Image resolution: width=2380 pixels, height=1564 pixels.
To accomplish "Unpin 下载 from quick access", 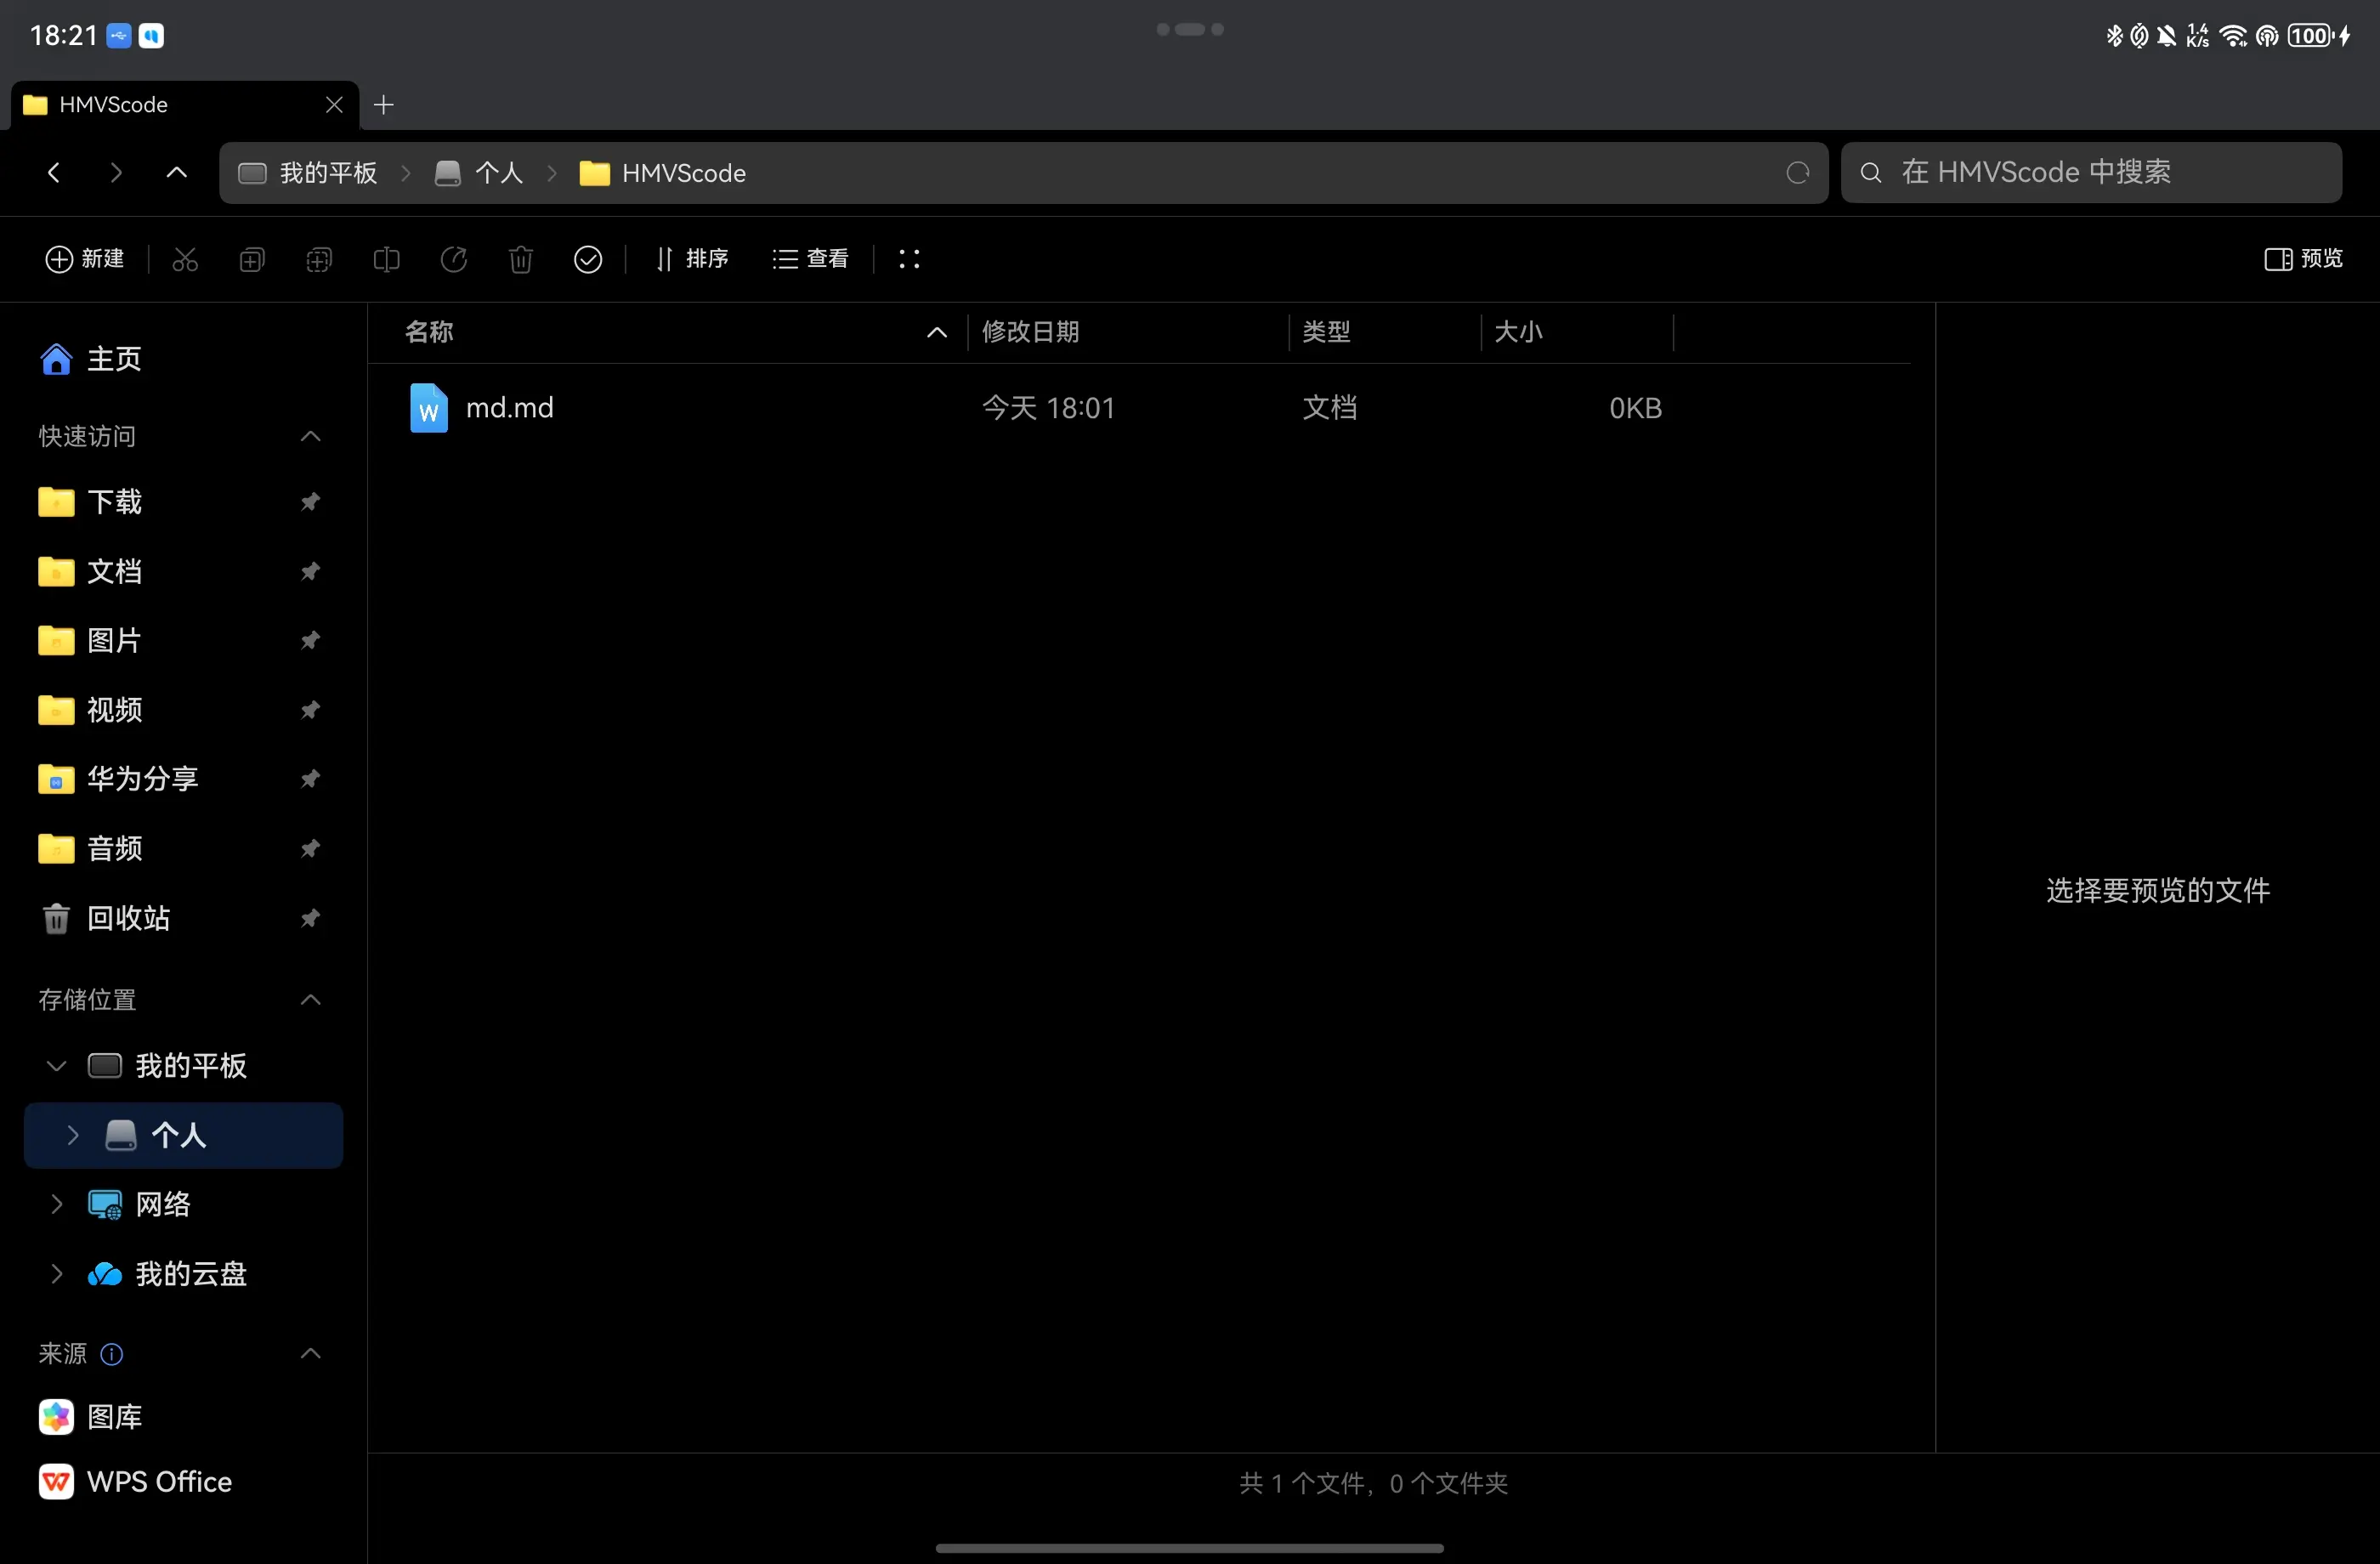I will click(310, 502).
